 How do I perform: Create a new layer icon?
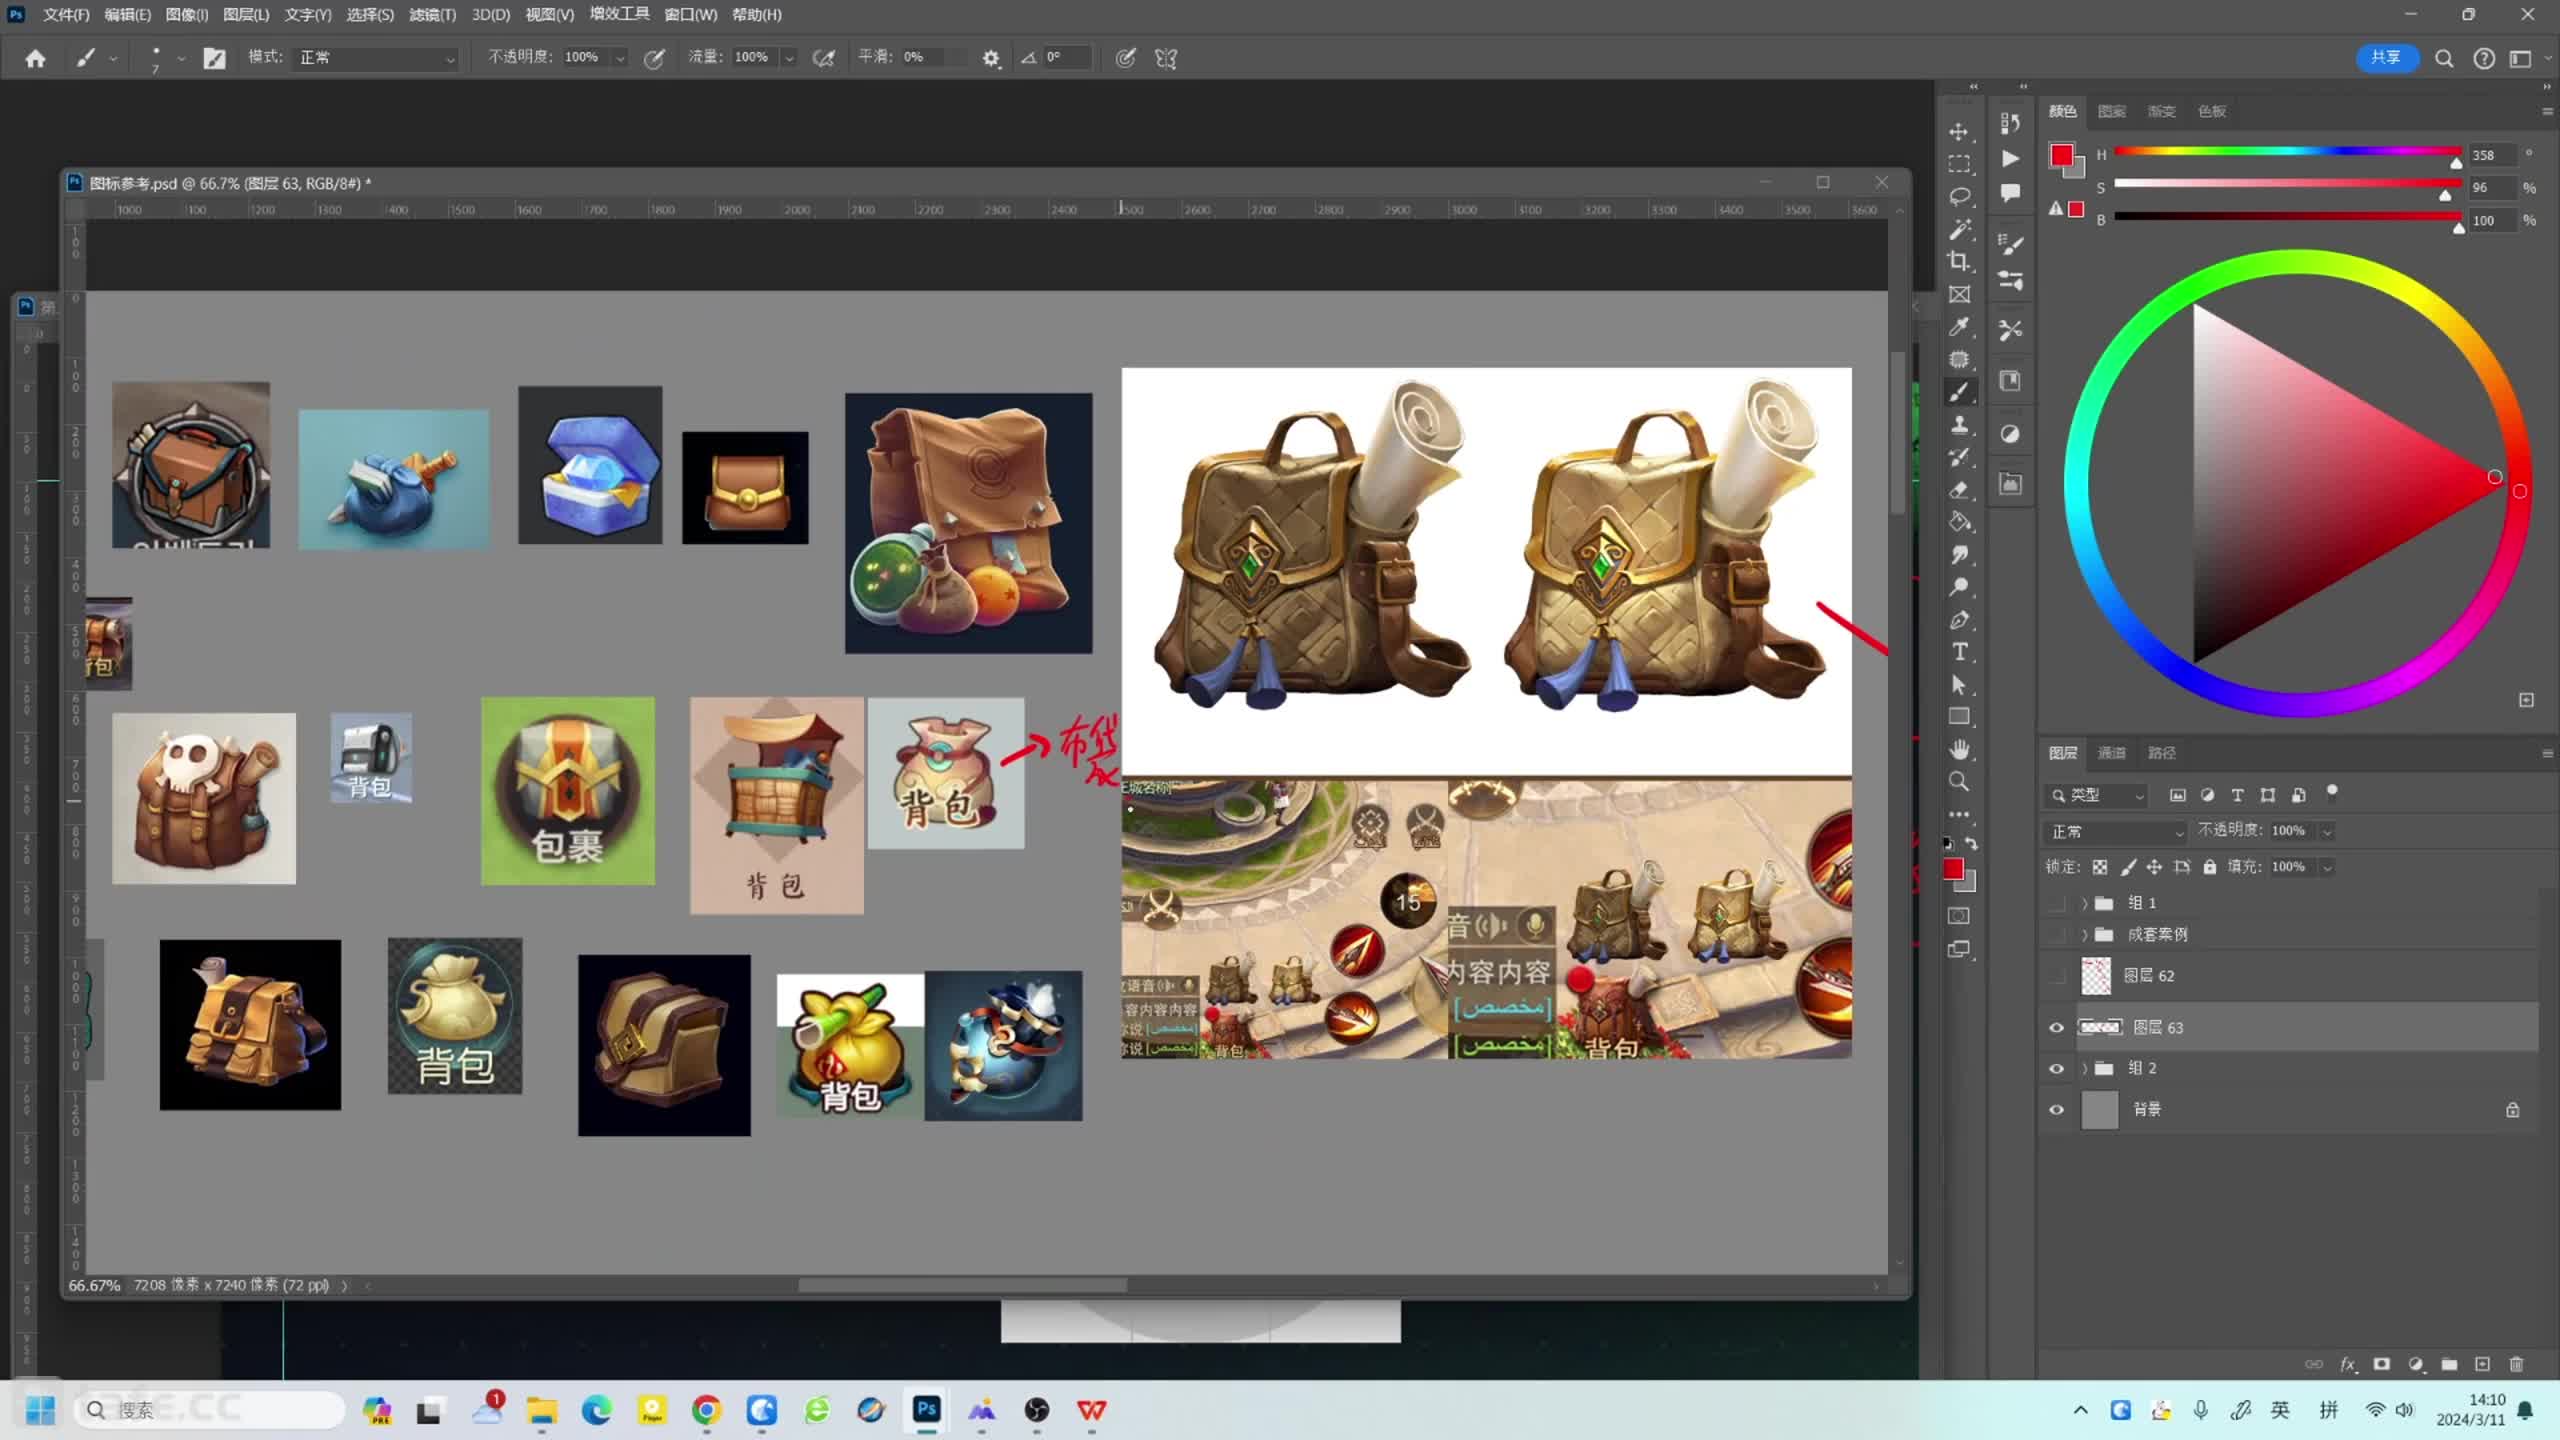tap(2482, 1364)
